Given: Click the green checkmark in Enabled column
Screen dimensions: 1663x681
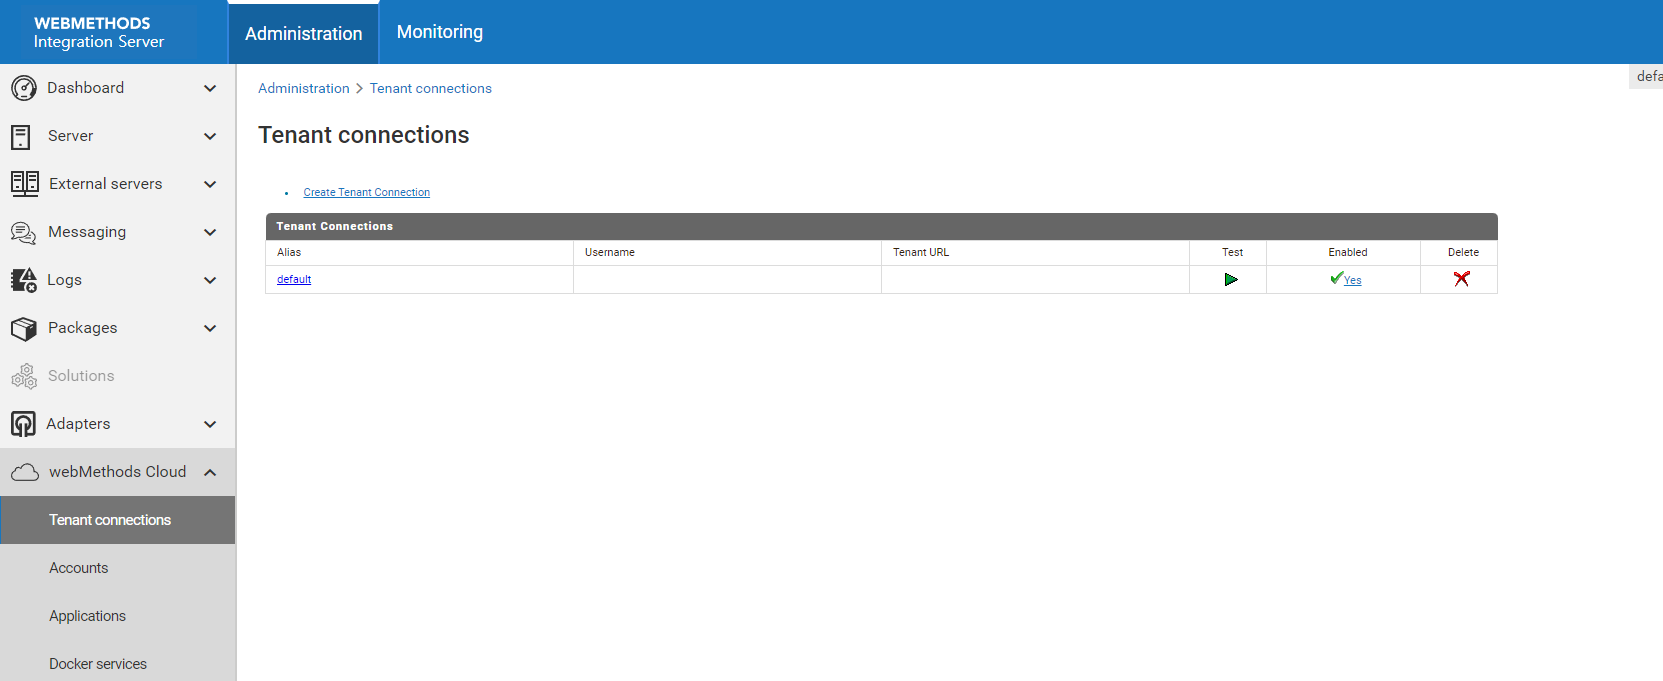Looking at the screenshot, I should click(1336, 278).
